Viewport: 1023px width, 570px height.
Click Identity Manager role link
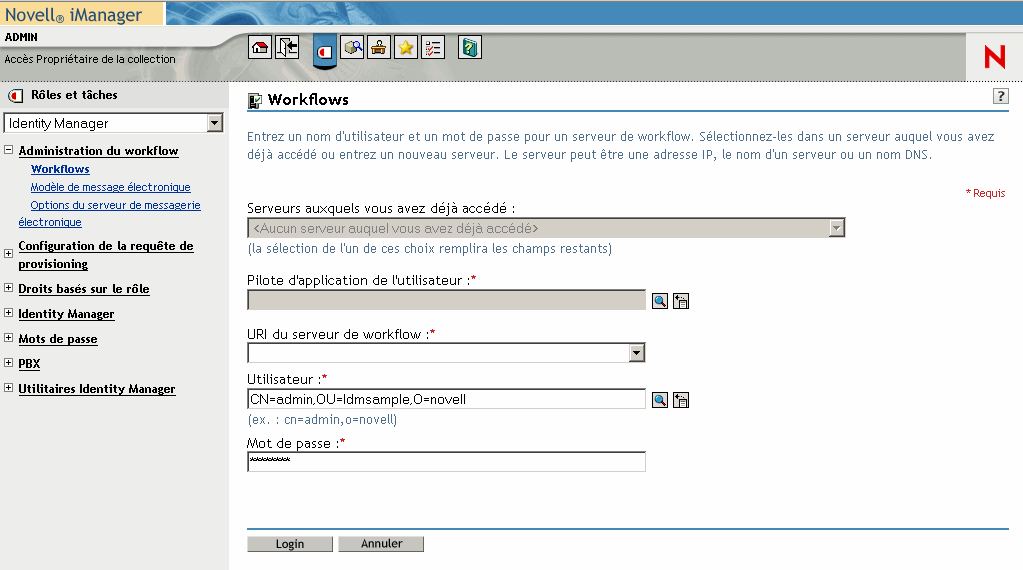tap(66, 314)
